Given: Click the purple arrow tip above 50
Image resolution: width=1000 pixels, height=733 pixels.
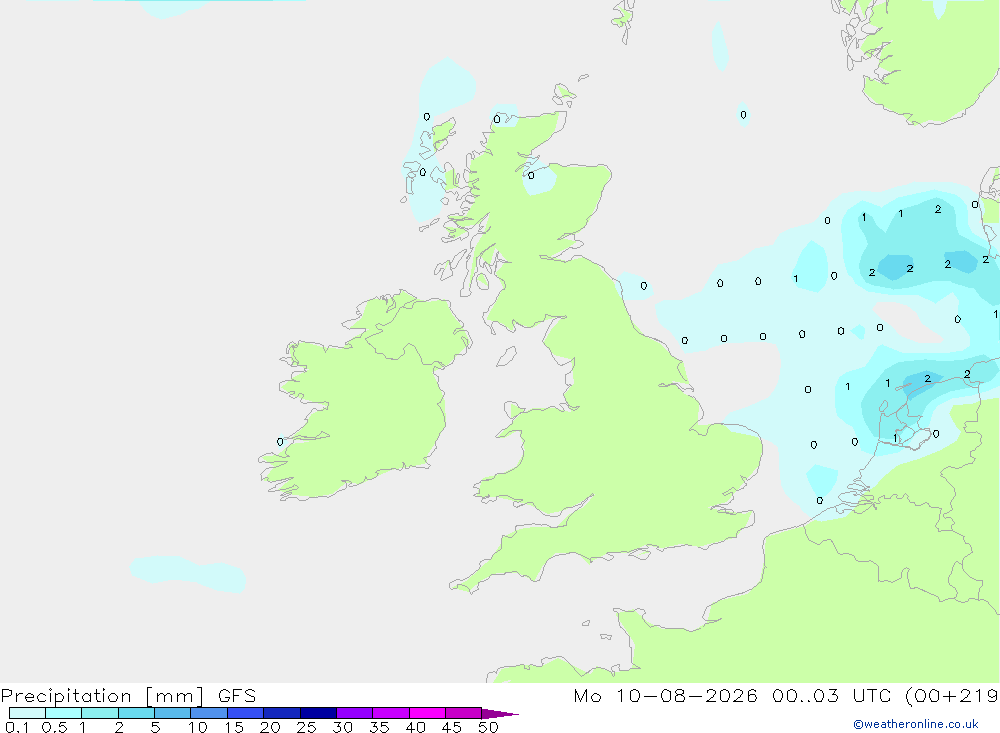Looking at the screenshot, I should coord(501,714).
